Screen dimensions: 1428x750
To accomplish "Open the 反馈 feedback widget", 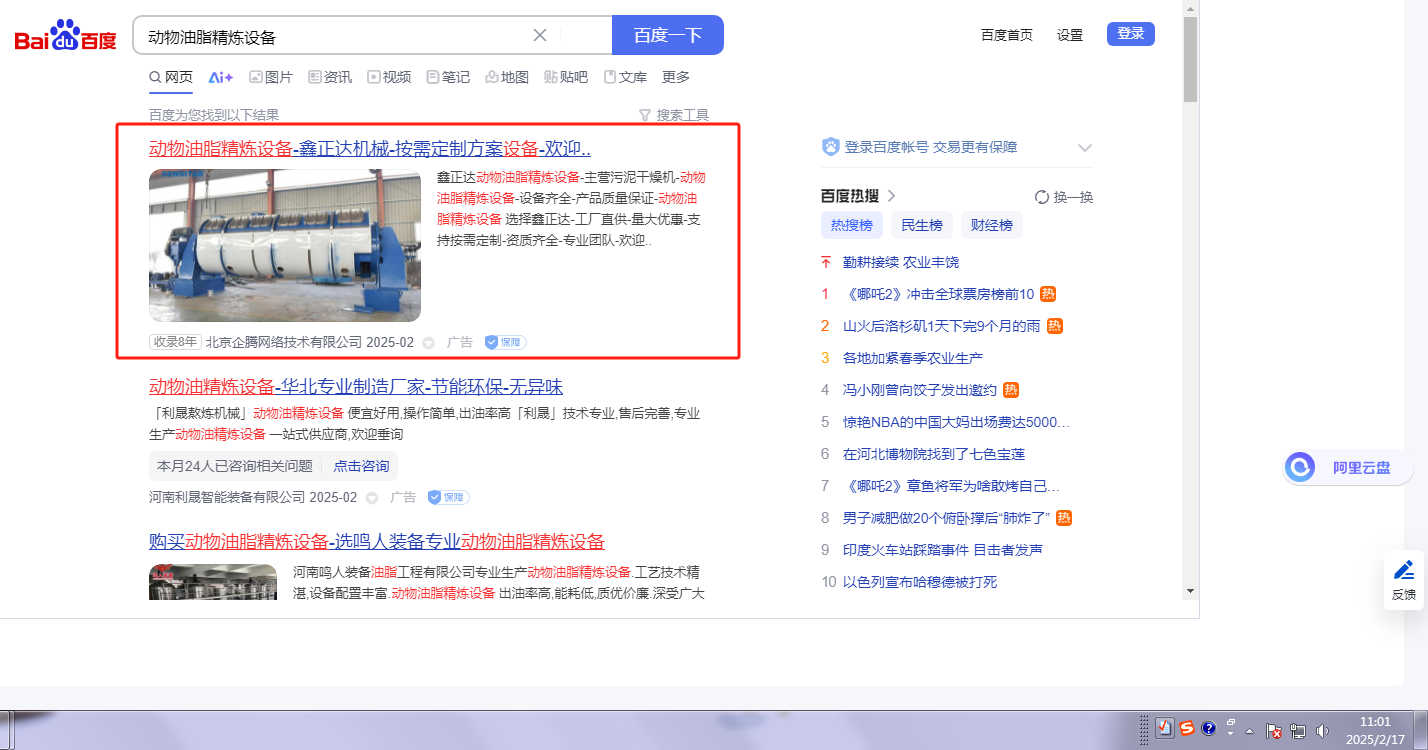I will (x=1404, y=580).
